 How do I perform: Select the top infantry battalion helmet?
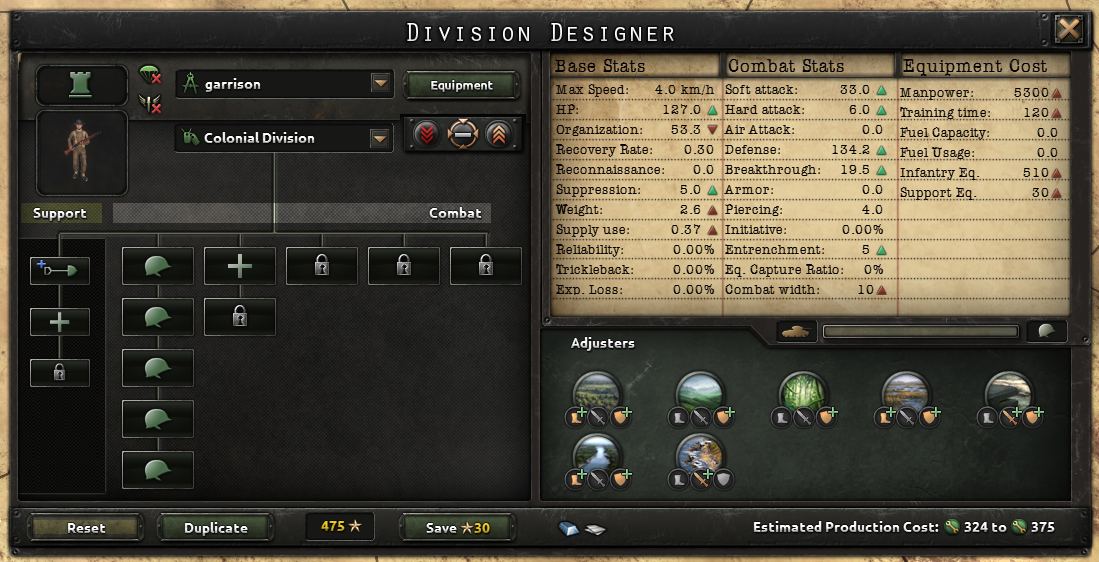[158, 266]
